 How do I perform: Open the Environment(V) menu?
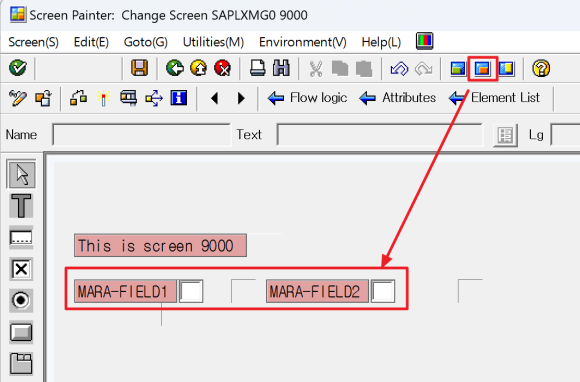click(x=303, y=42)
